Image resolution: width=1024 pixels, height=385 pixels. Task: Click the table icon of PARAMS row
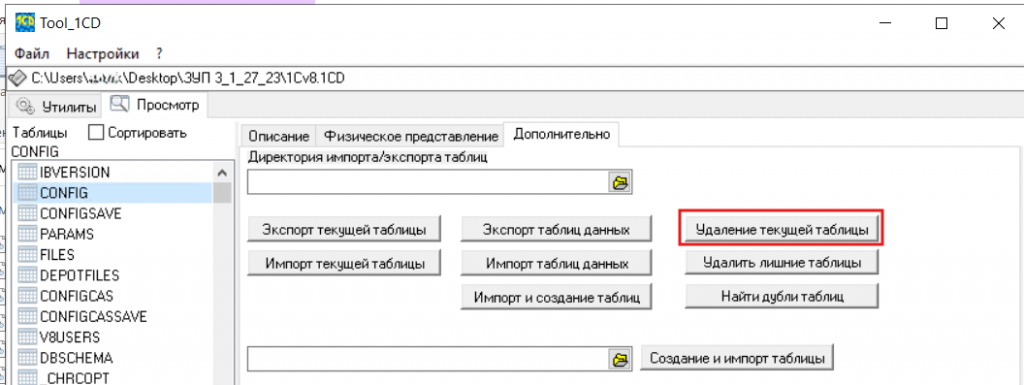[x=27, y=234]
